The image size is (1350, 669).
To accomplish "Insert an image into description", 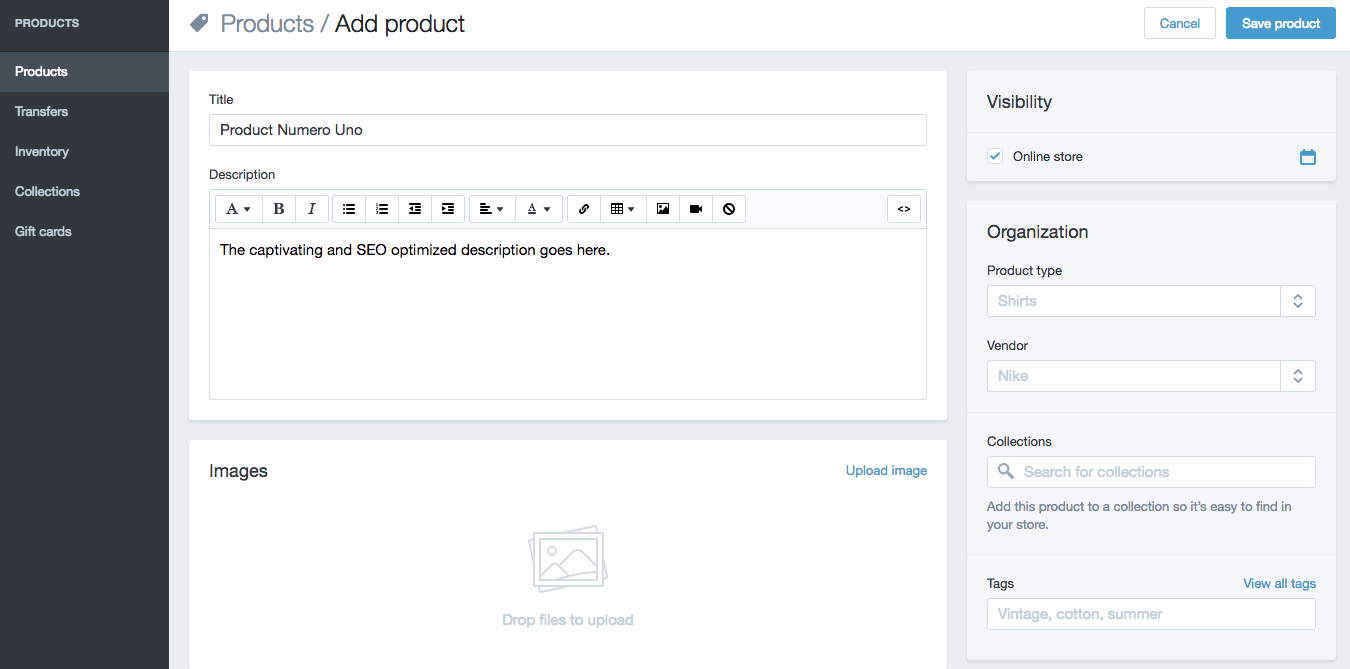I will [x=663, y=209].
